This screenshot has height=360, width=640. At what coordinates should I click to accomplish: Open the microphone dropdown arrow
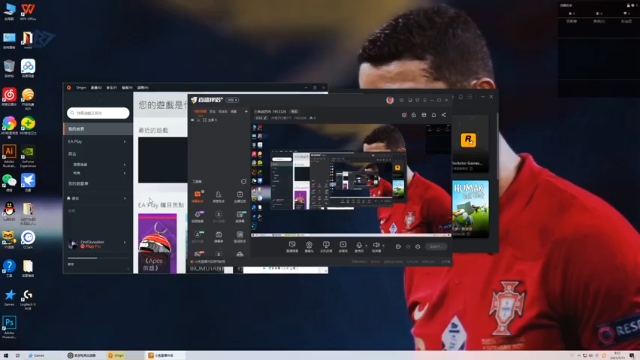366,246
